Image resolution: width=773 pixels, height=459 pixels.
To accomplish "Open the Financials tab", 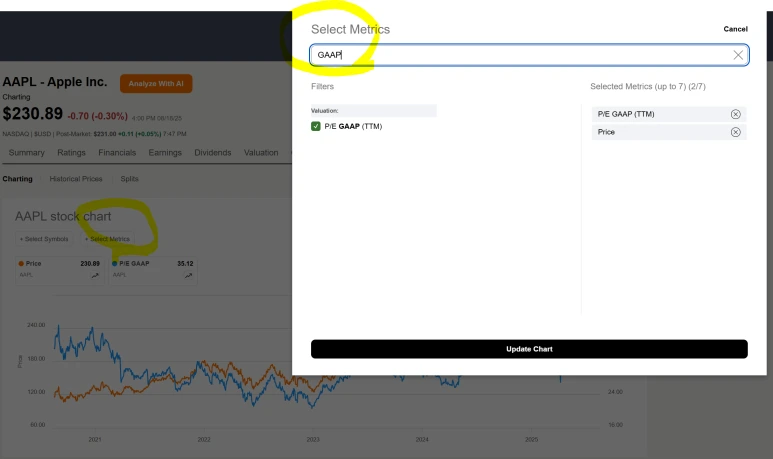I will (x=117, y=152).
